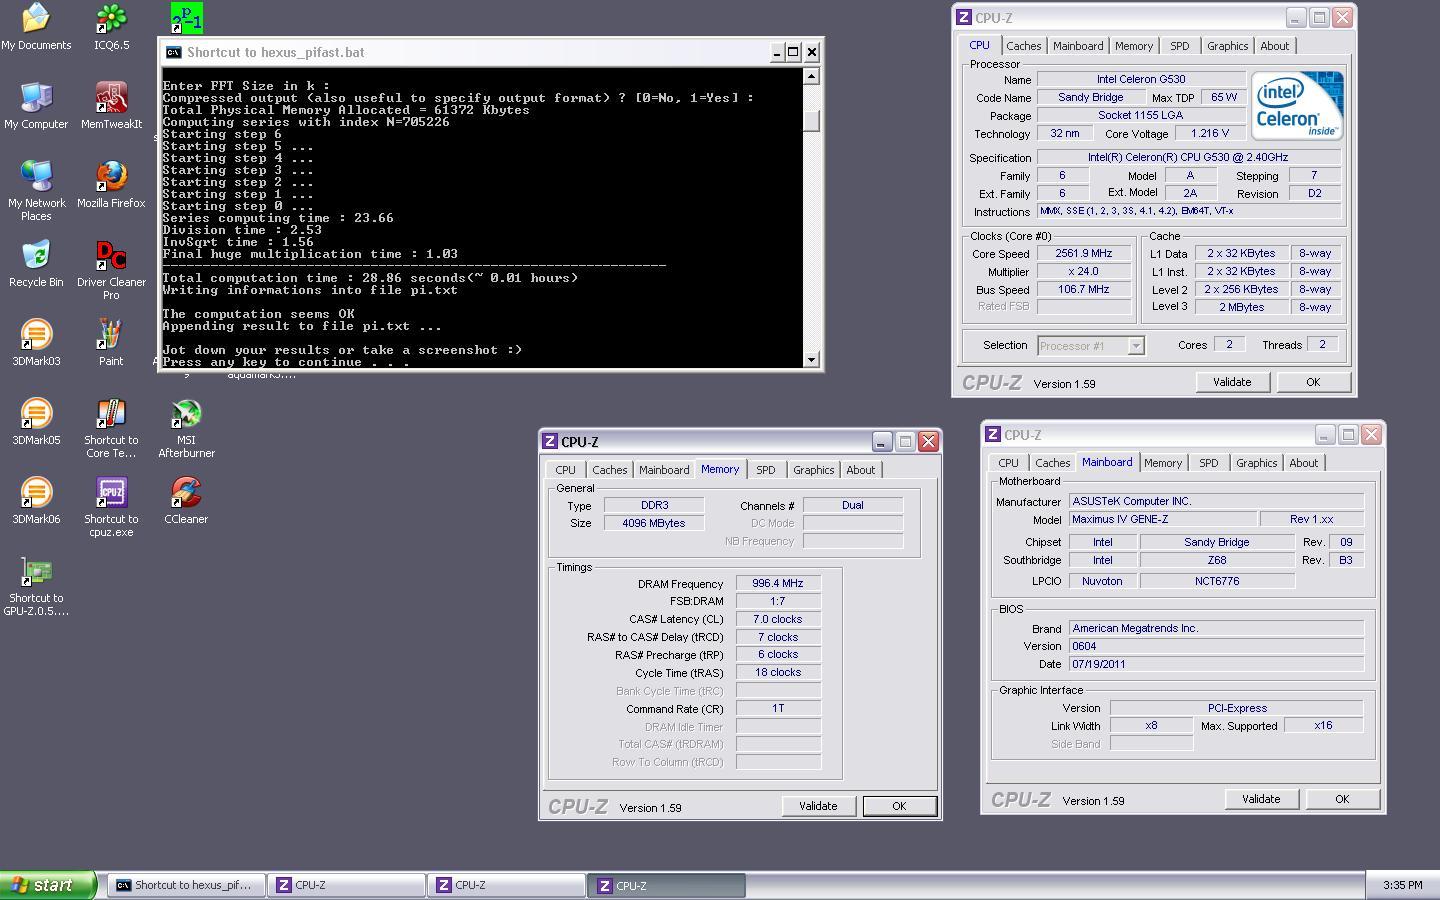Image resolution: width=1440 pixels, height=900 pixels.
Task: Click the Multiplier value x 24.0
Action: pos(1084,272)
